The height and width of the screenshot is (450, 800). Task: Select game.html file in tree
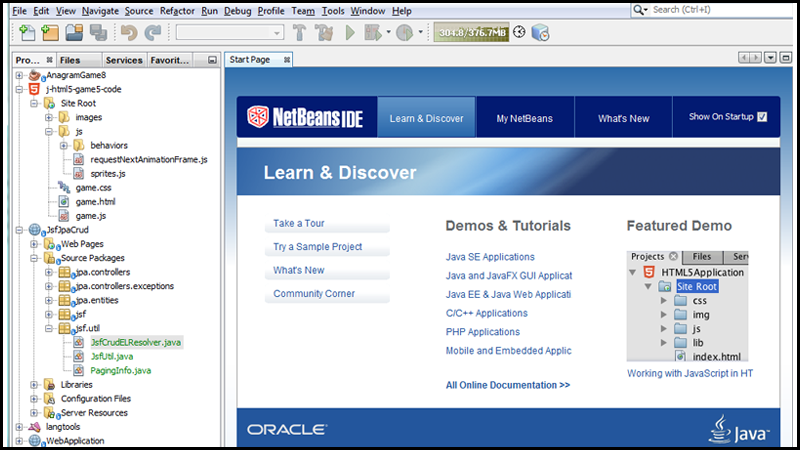(95, 202)
